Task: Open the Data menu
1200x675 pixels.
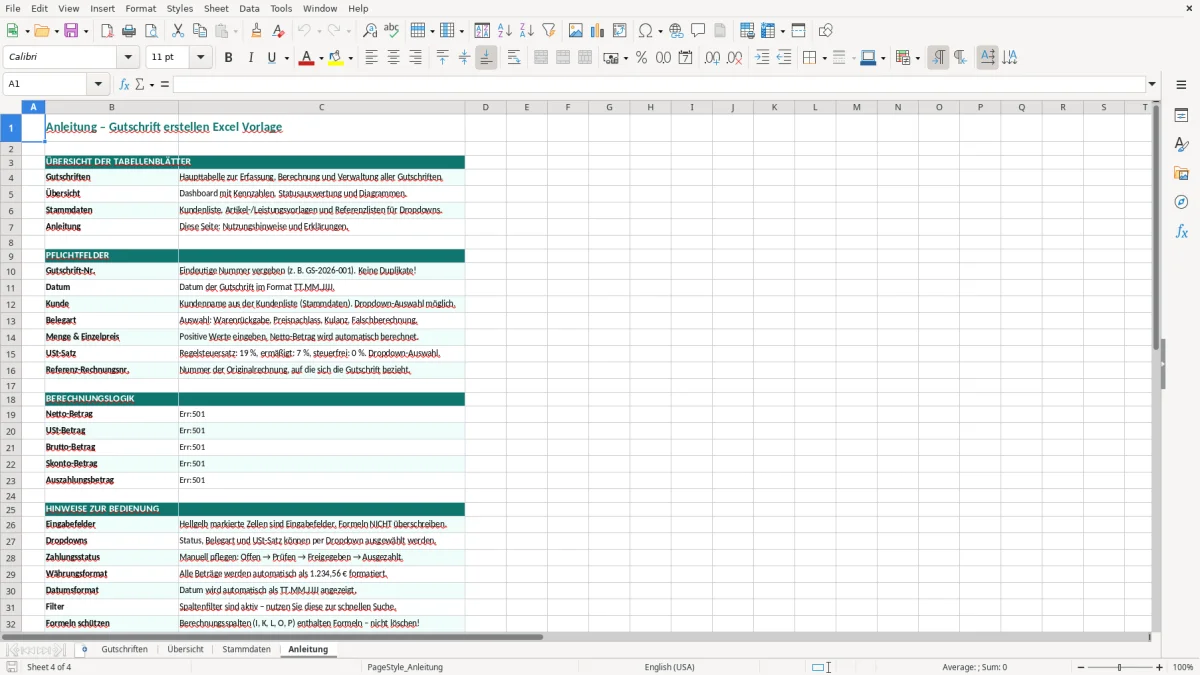Action: [249, 8]
